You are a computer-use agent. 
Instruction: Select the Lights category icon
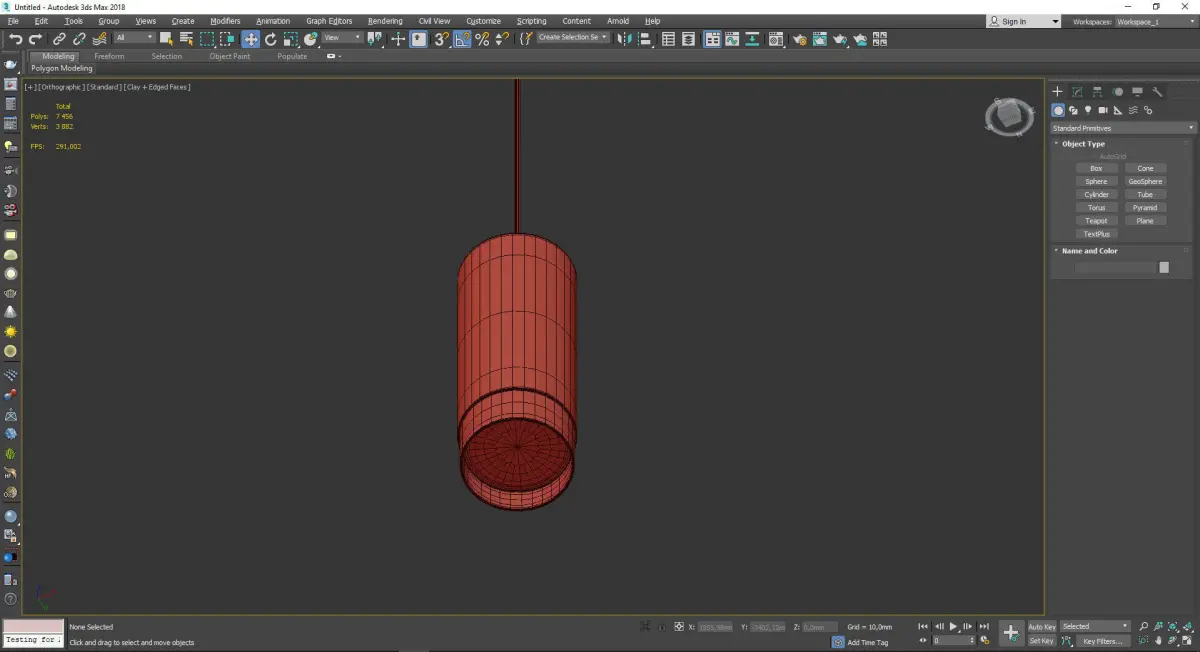(x=1088, y=110)
